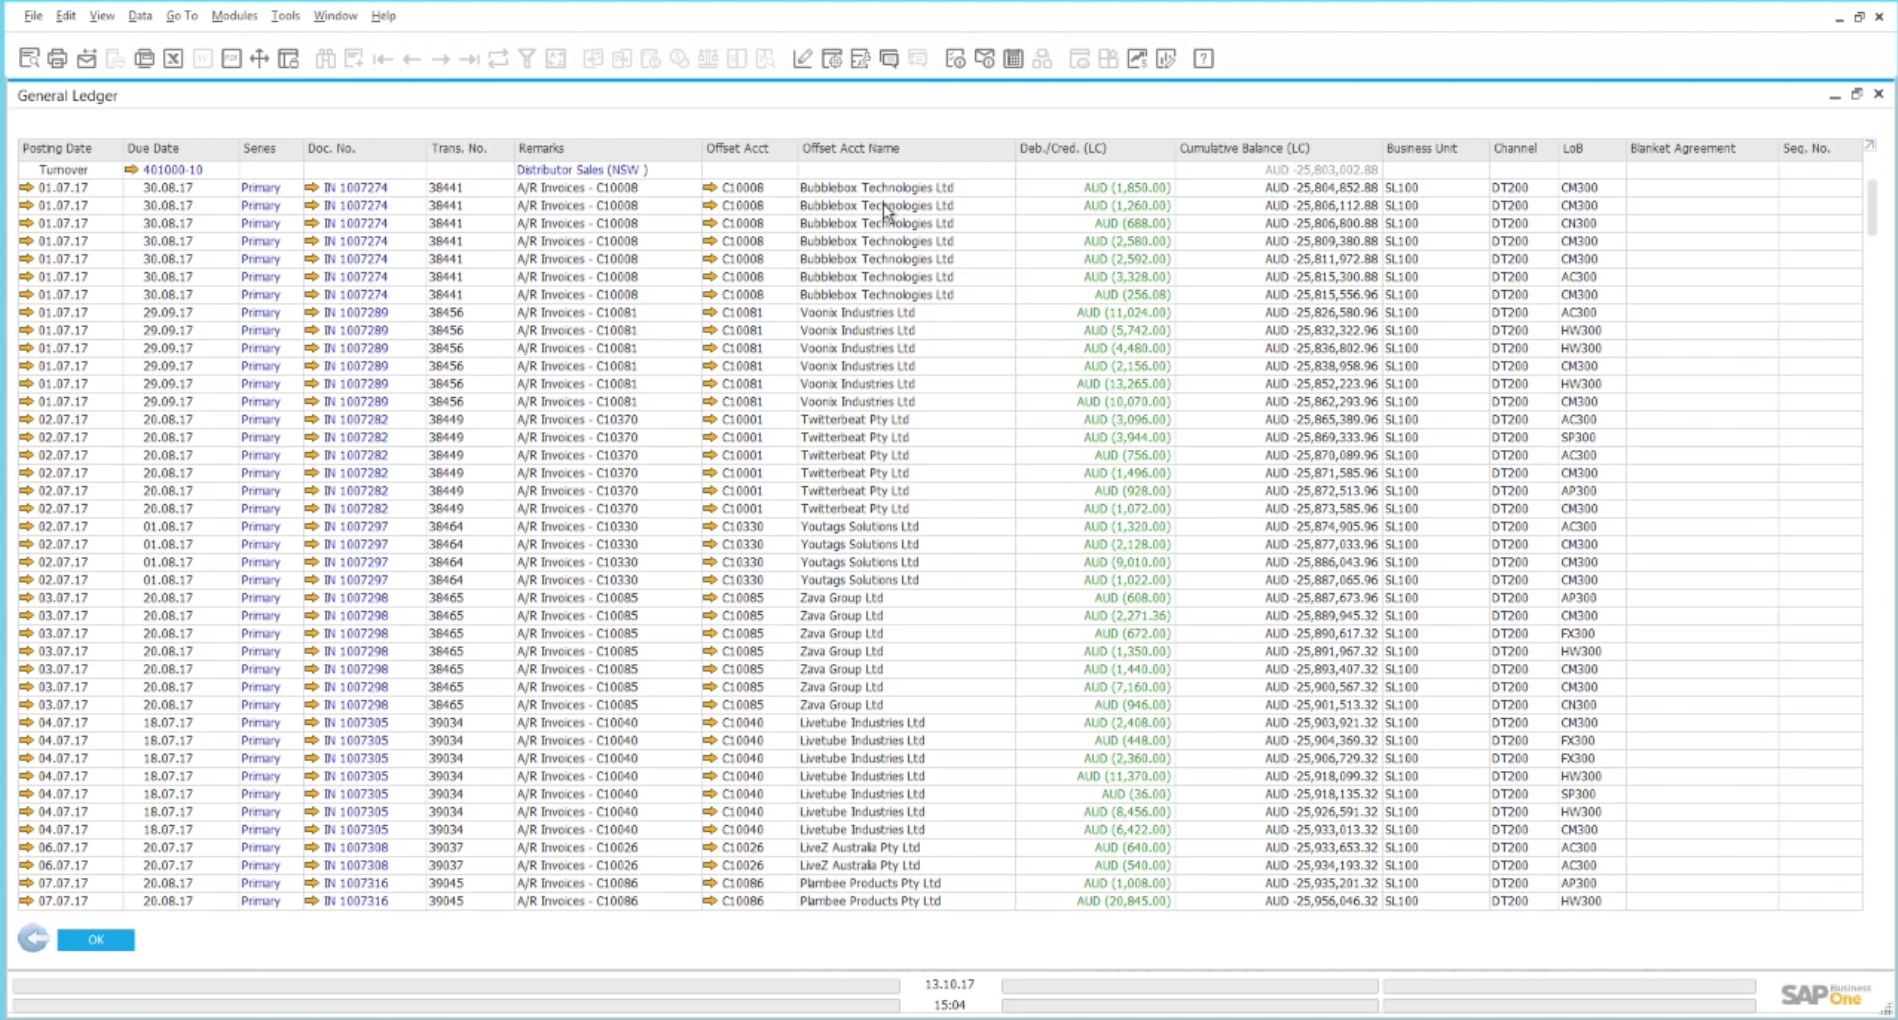Click the back arrow beside OK
The width and height of the screenshot is (1898, 1020).
[33, 938]
